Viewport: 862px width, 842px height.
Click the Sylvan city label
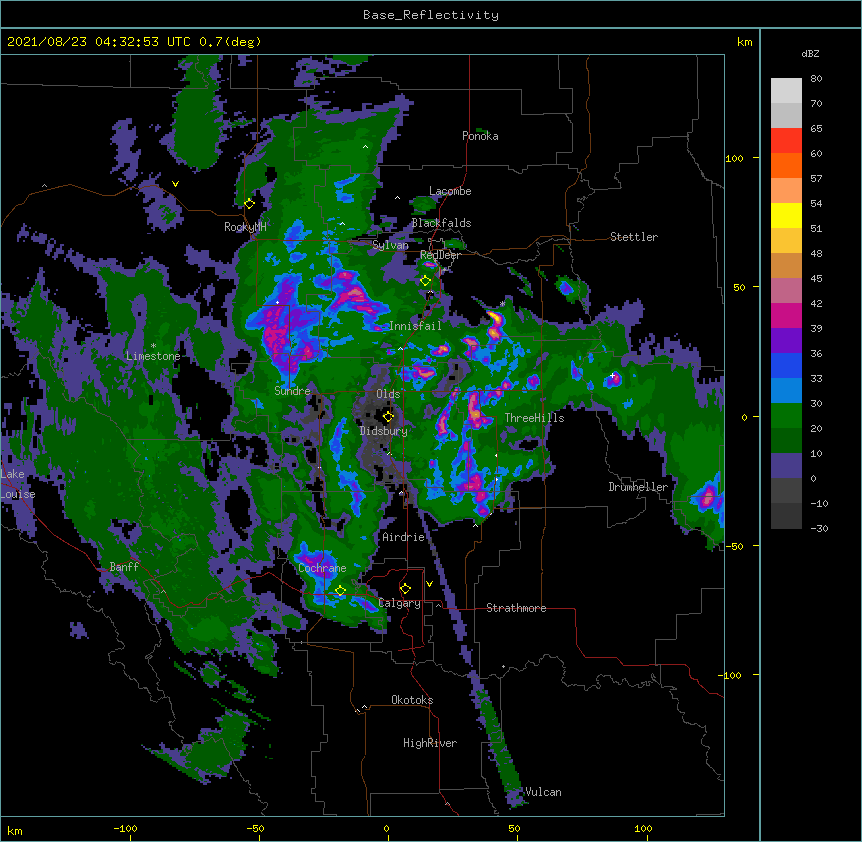coord(390,245)
